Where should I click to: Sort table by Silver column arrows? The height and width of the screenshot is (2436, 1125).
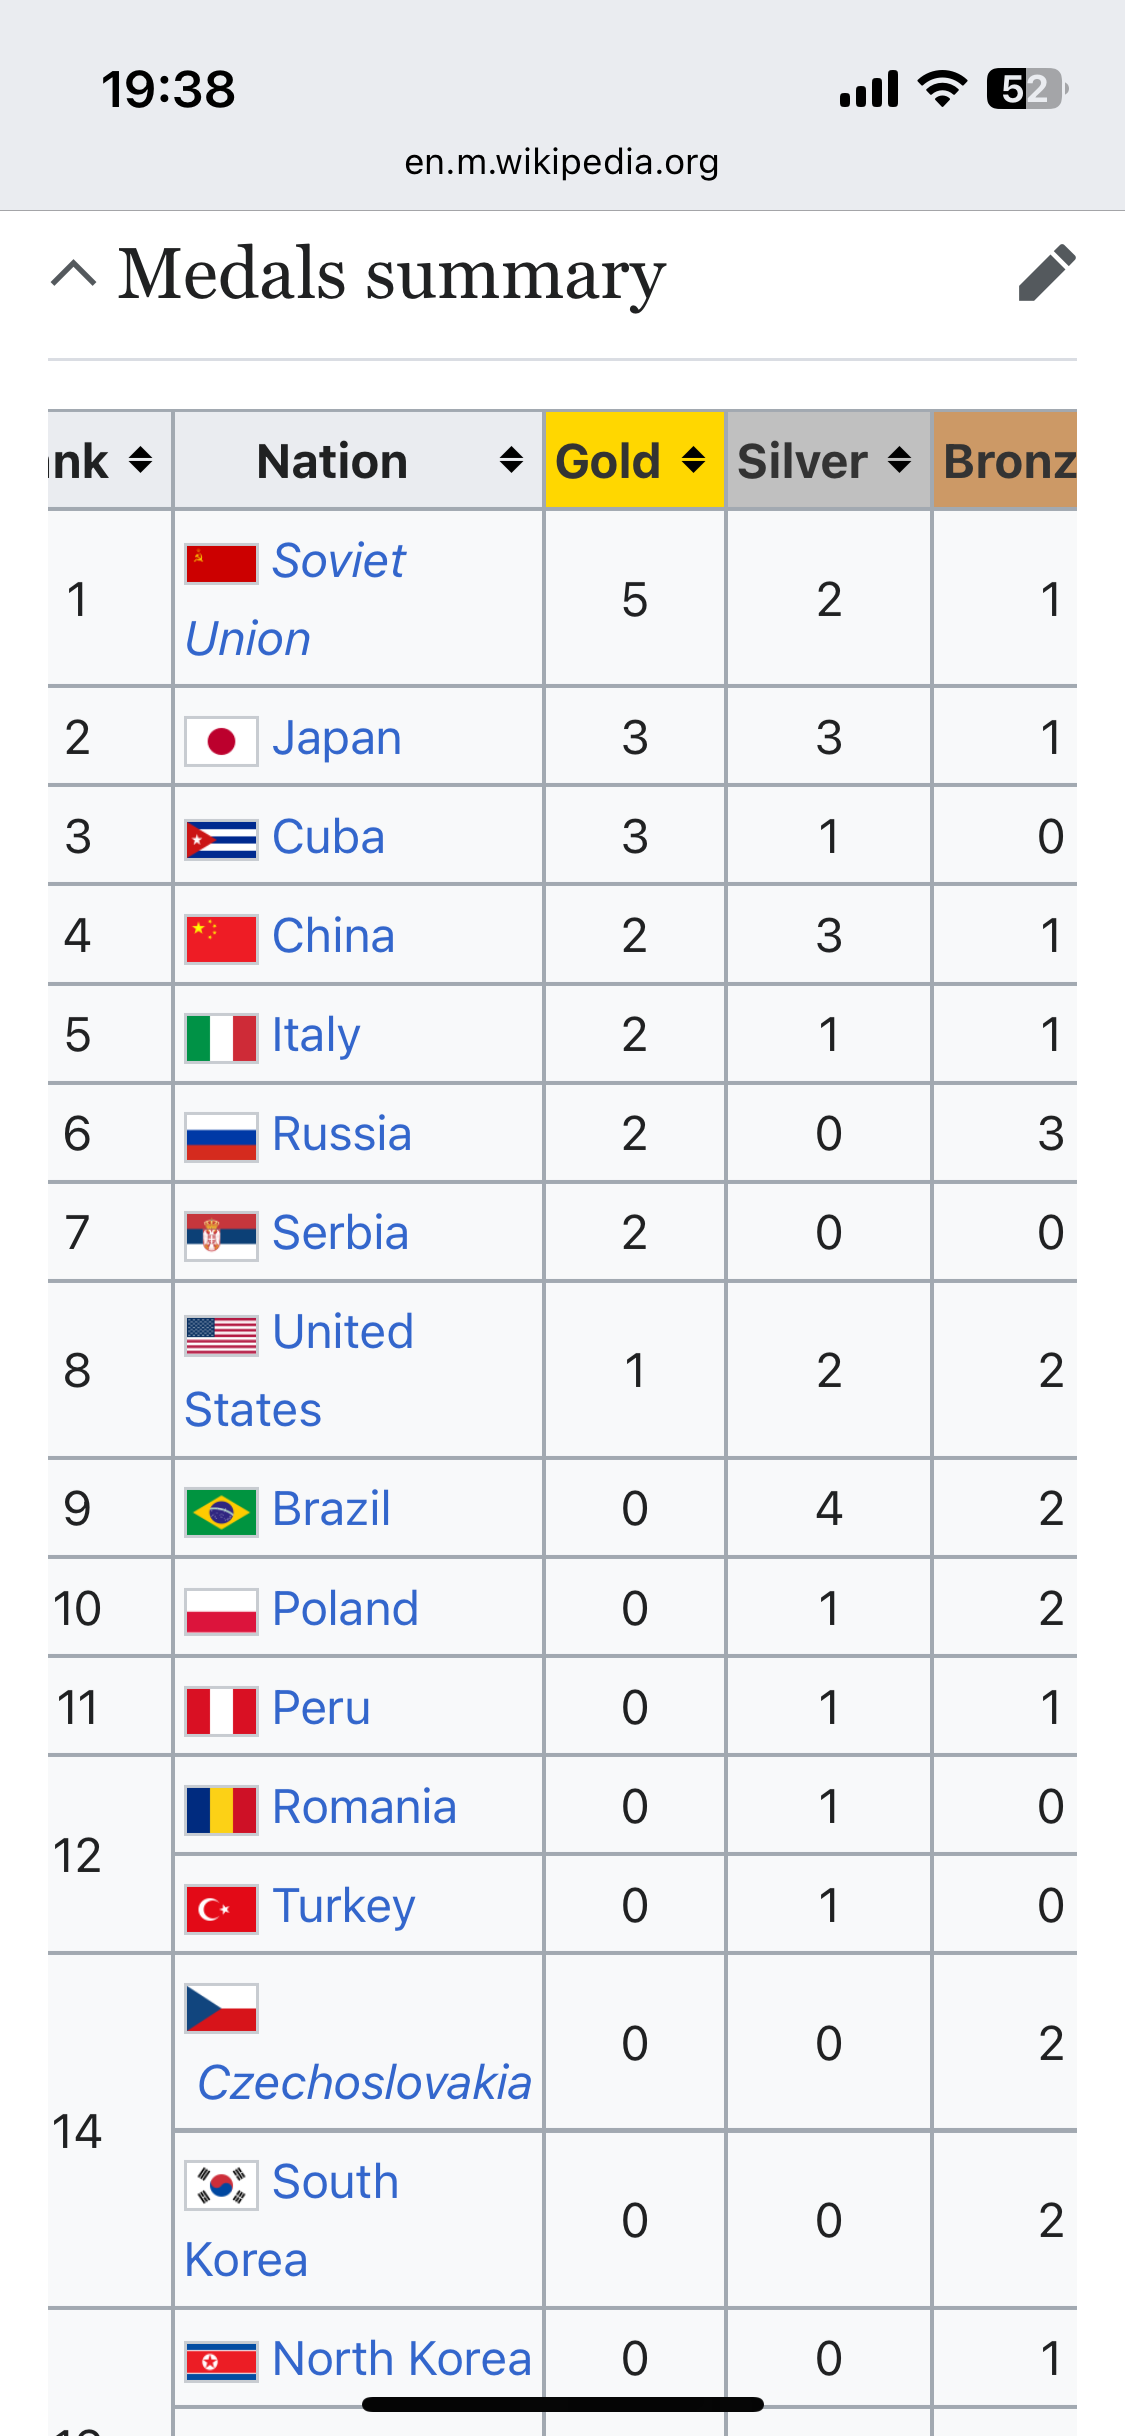[x=899, y=460]
